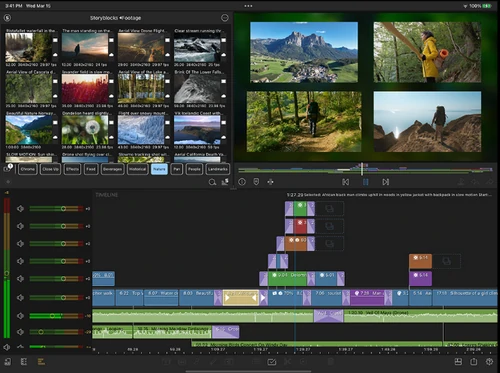Click the undo arrow under preview
500x373 pixels.
click(x=475, y=182)
